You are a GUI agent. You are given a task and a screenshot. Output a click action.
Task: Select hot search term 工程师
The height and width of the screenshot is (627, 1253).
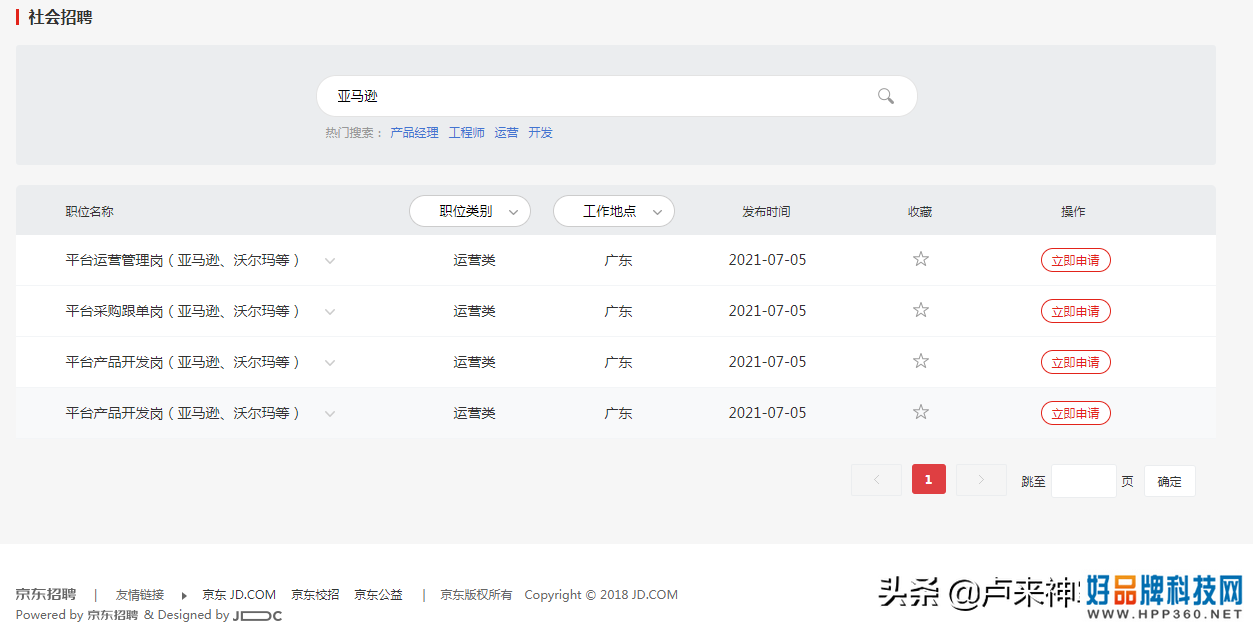(466, 133)
